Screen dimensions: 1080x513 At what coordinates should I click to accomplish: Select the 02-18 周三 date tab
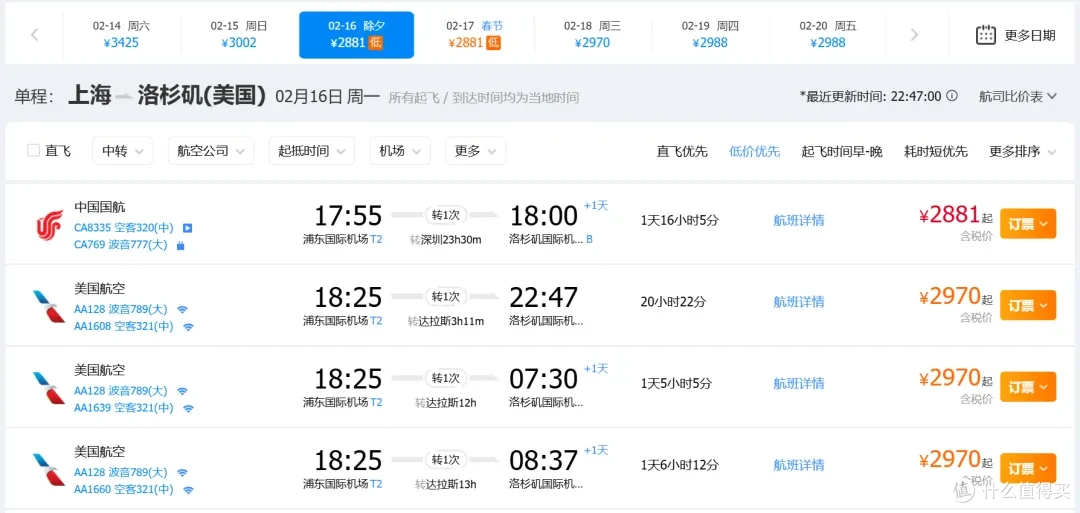coord(592,34)
